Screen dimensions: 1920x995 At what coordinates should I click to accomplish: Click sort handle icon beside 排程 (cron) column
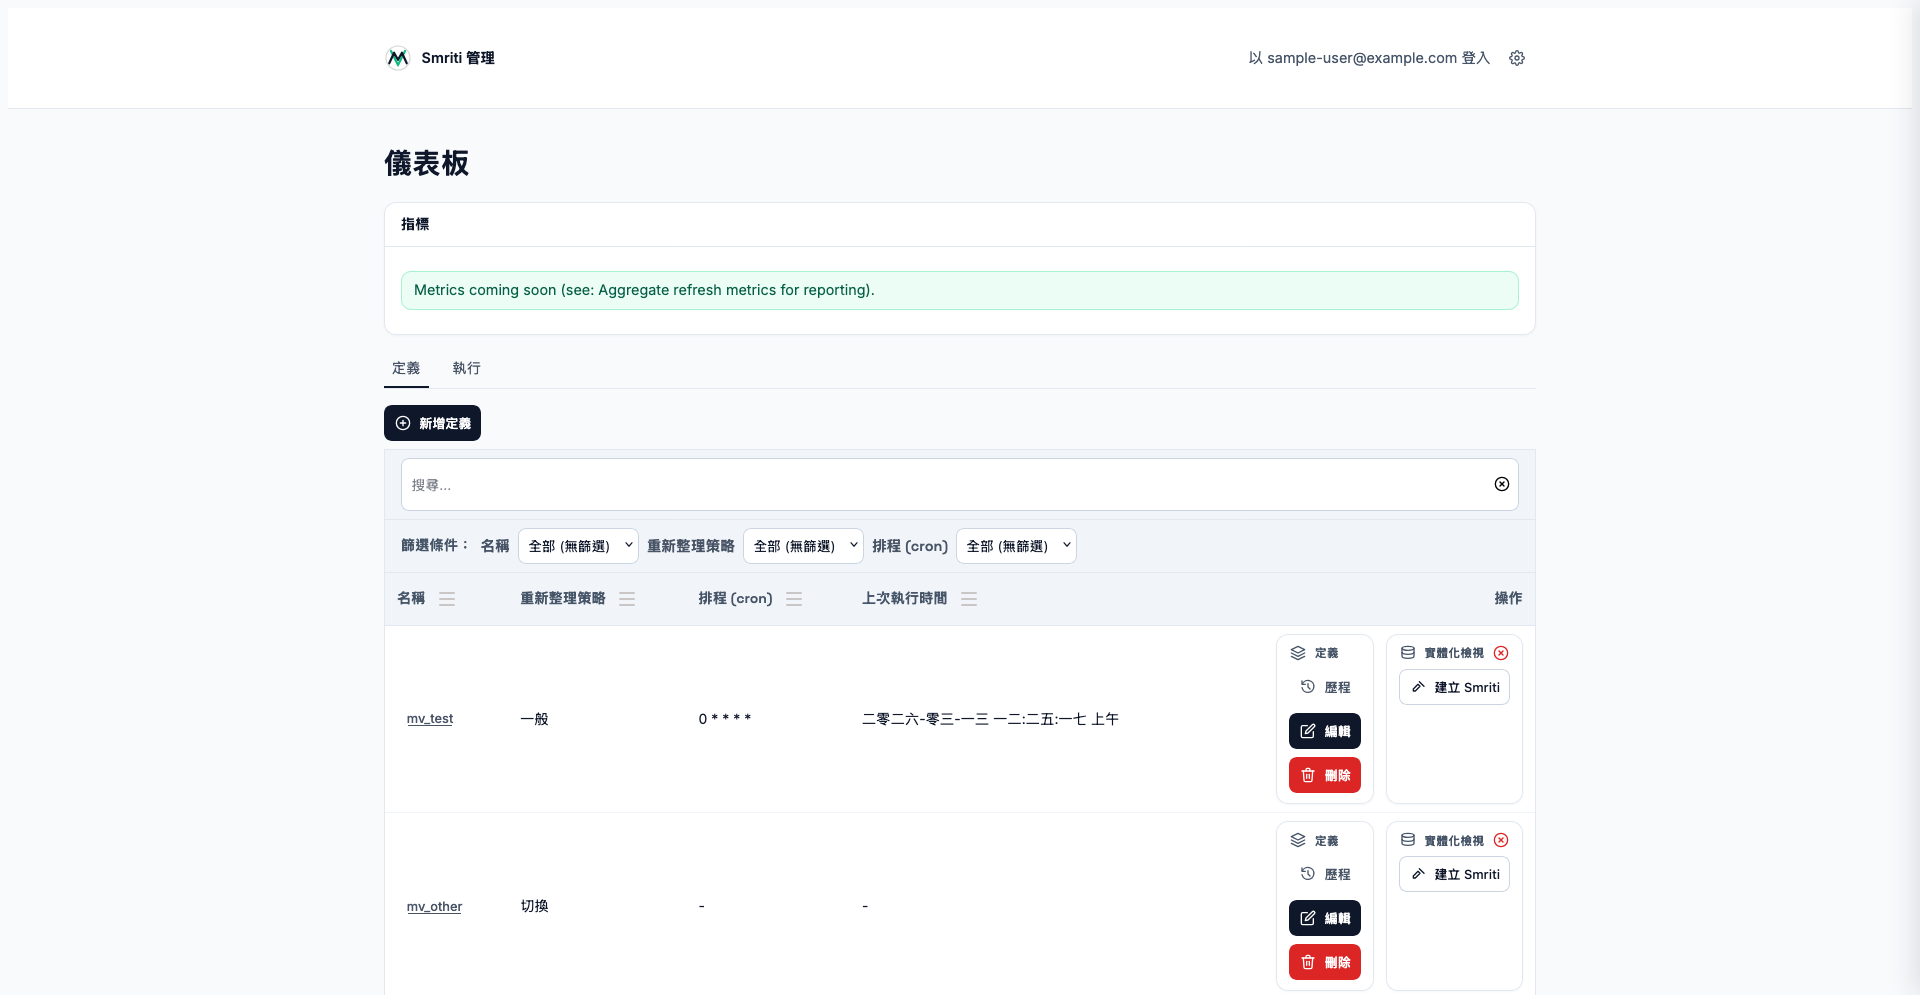click(794, 599)
